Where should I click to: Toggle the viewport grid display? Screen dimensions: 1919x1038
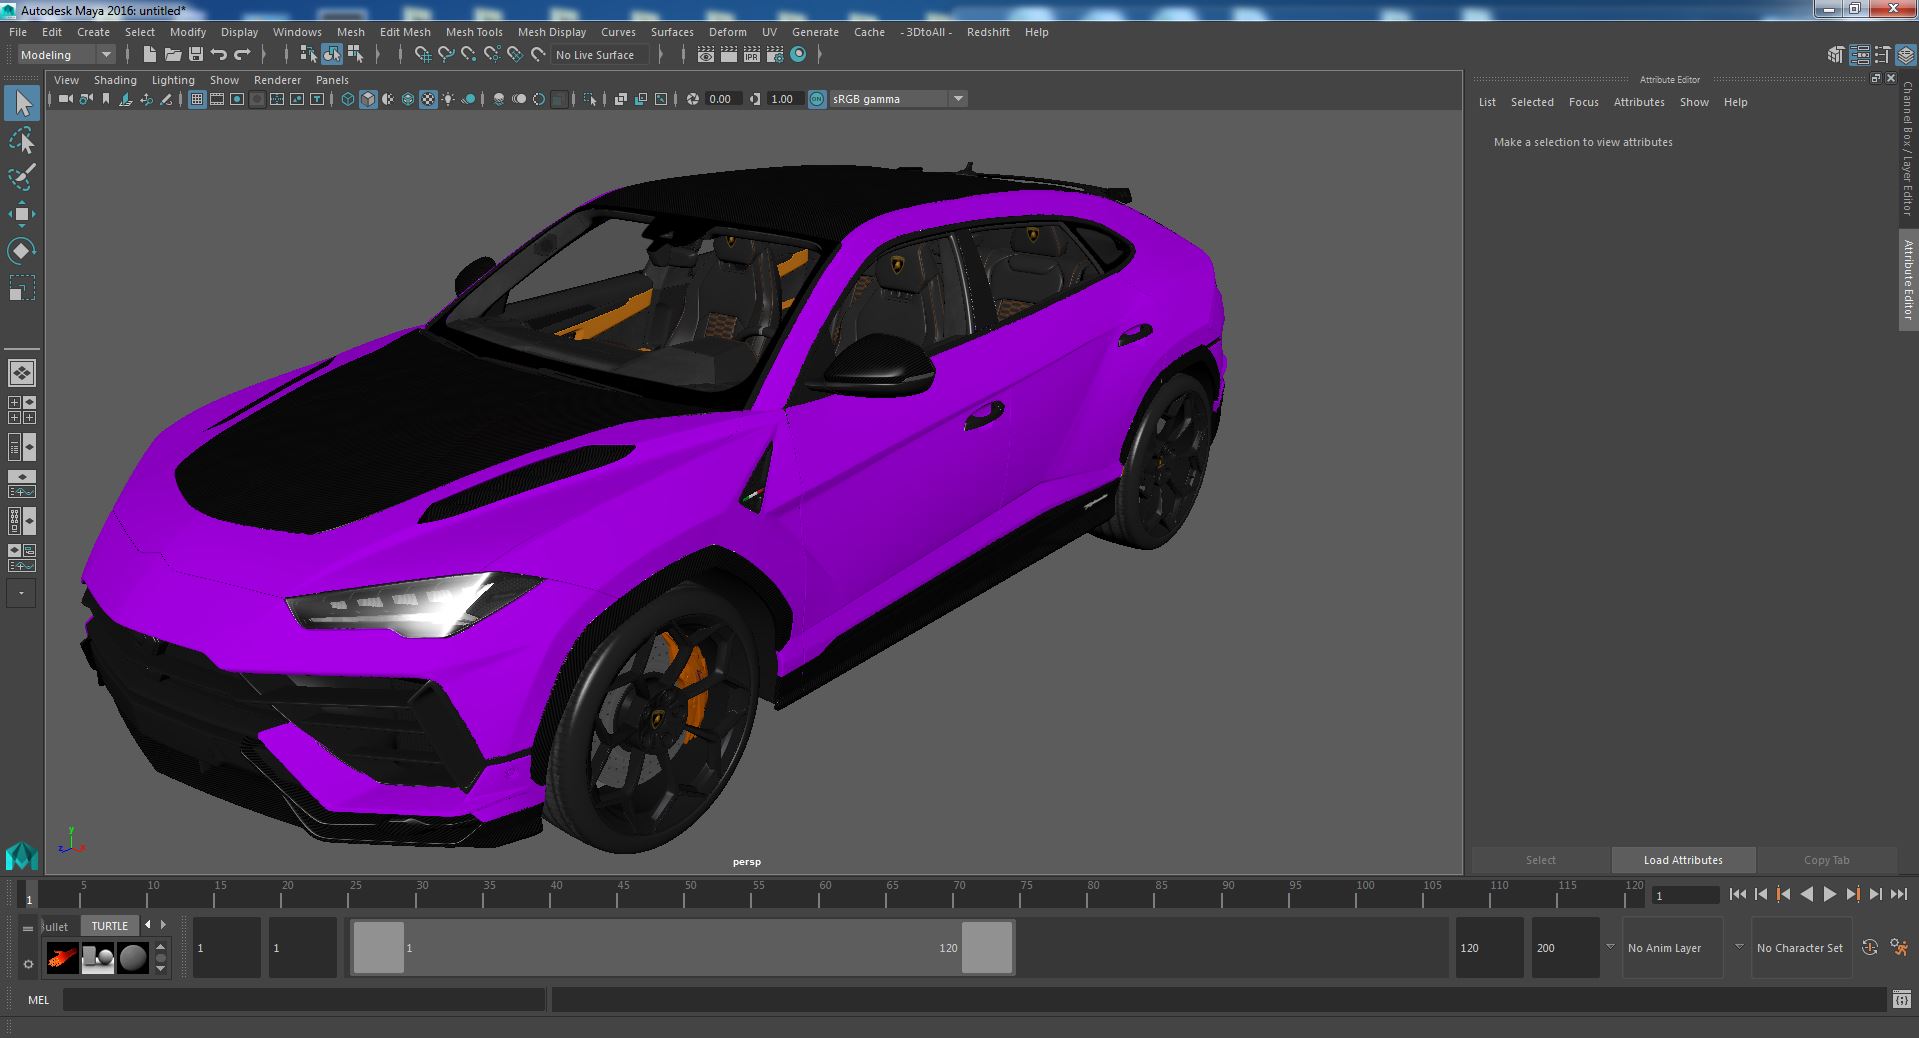197,99
